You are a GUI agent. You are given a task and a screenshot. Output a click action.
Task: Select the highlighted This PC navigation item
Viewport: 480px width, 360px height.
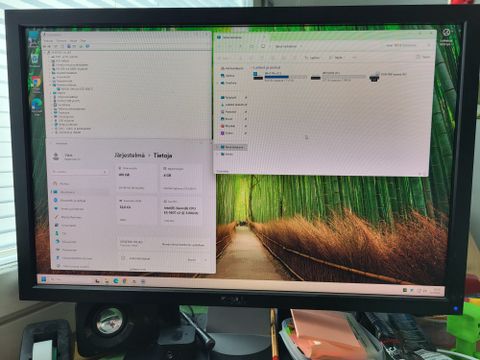pos(232,147)
